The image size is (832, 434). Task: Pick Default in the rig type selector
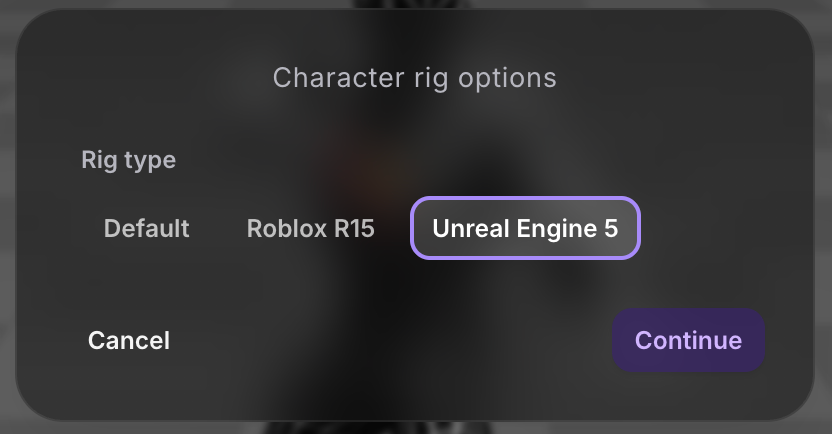(146, 229)
